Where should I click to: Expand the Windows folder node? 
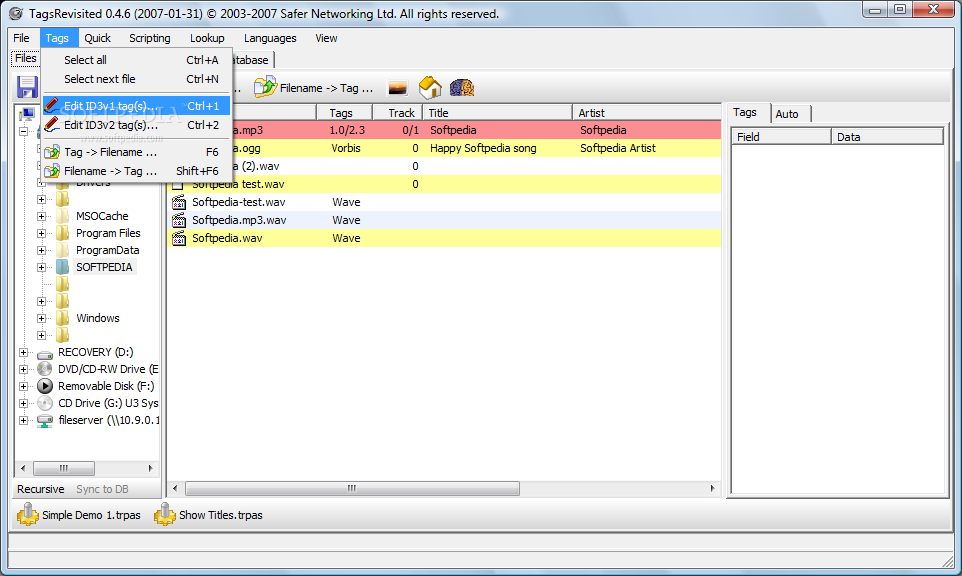41,318
